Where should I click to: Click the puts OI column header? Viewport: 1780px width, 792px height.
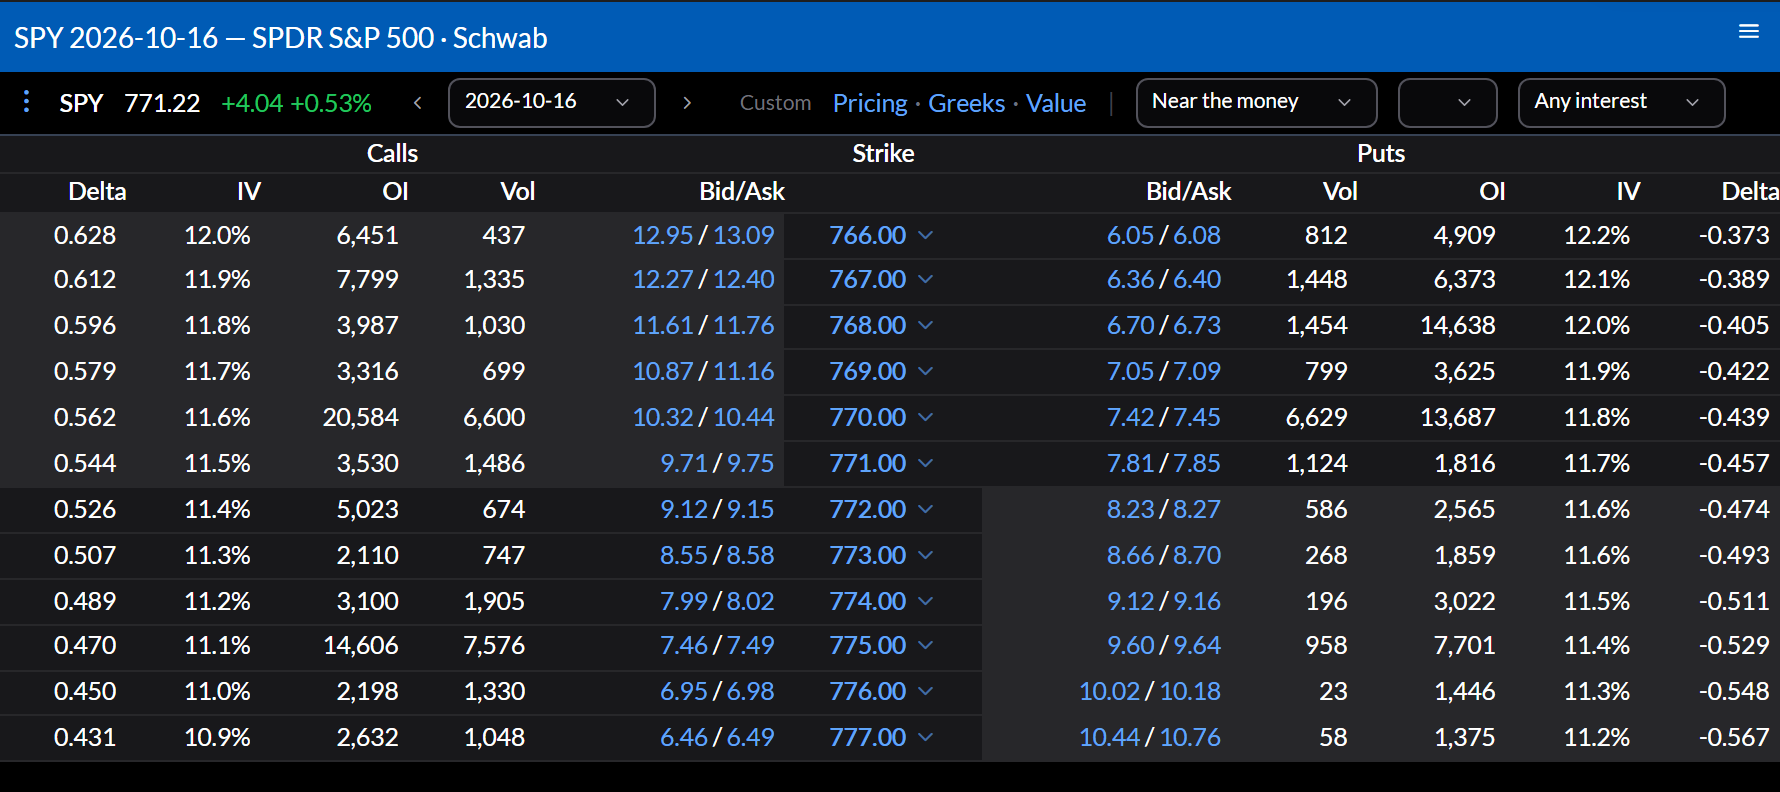click(1492, 191)
